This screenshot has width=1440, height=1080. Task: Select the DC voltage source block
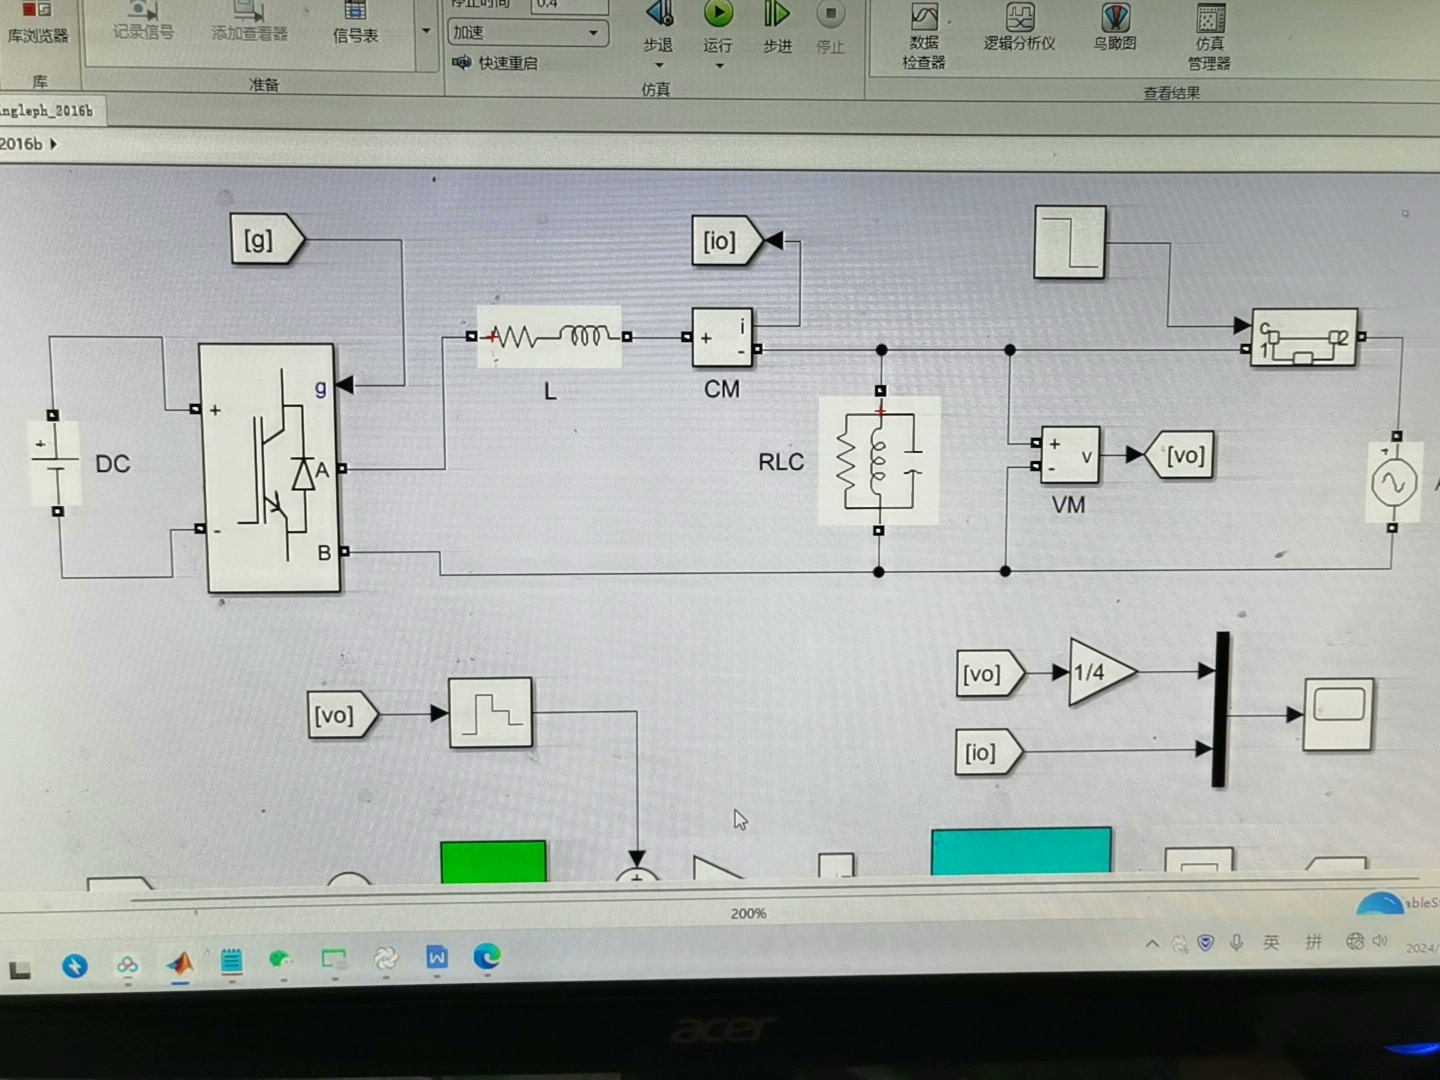point(55,462)
